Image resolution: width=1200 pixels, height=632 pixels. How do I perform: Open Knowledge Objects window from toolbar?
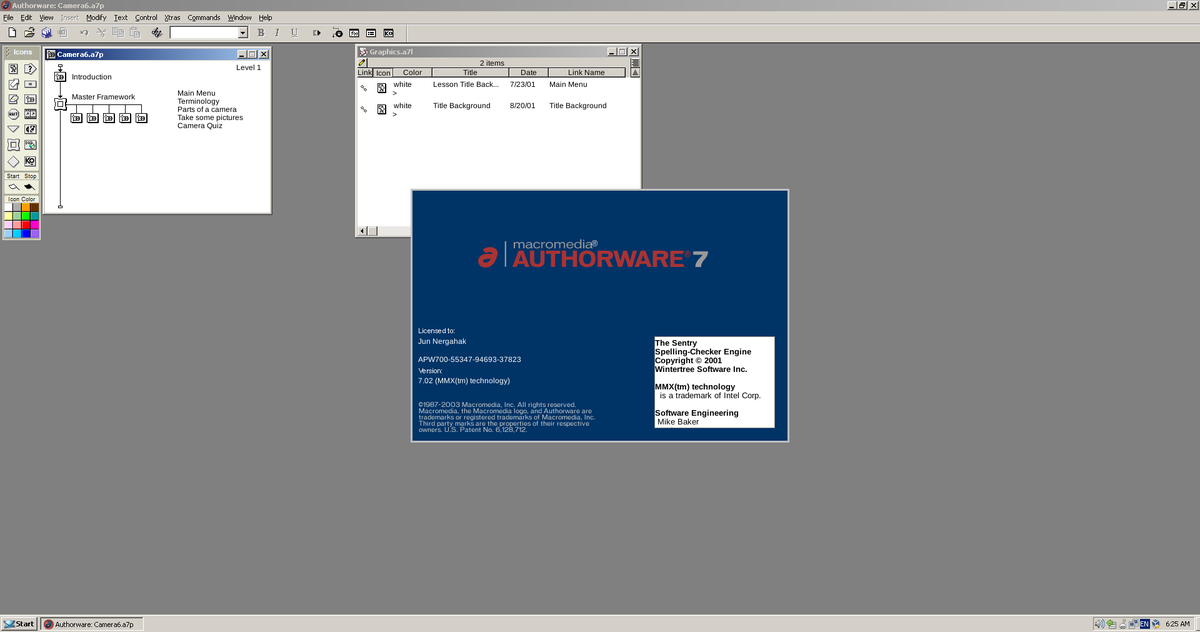click(388, 32)
